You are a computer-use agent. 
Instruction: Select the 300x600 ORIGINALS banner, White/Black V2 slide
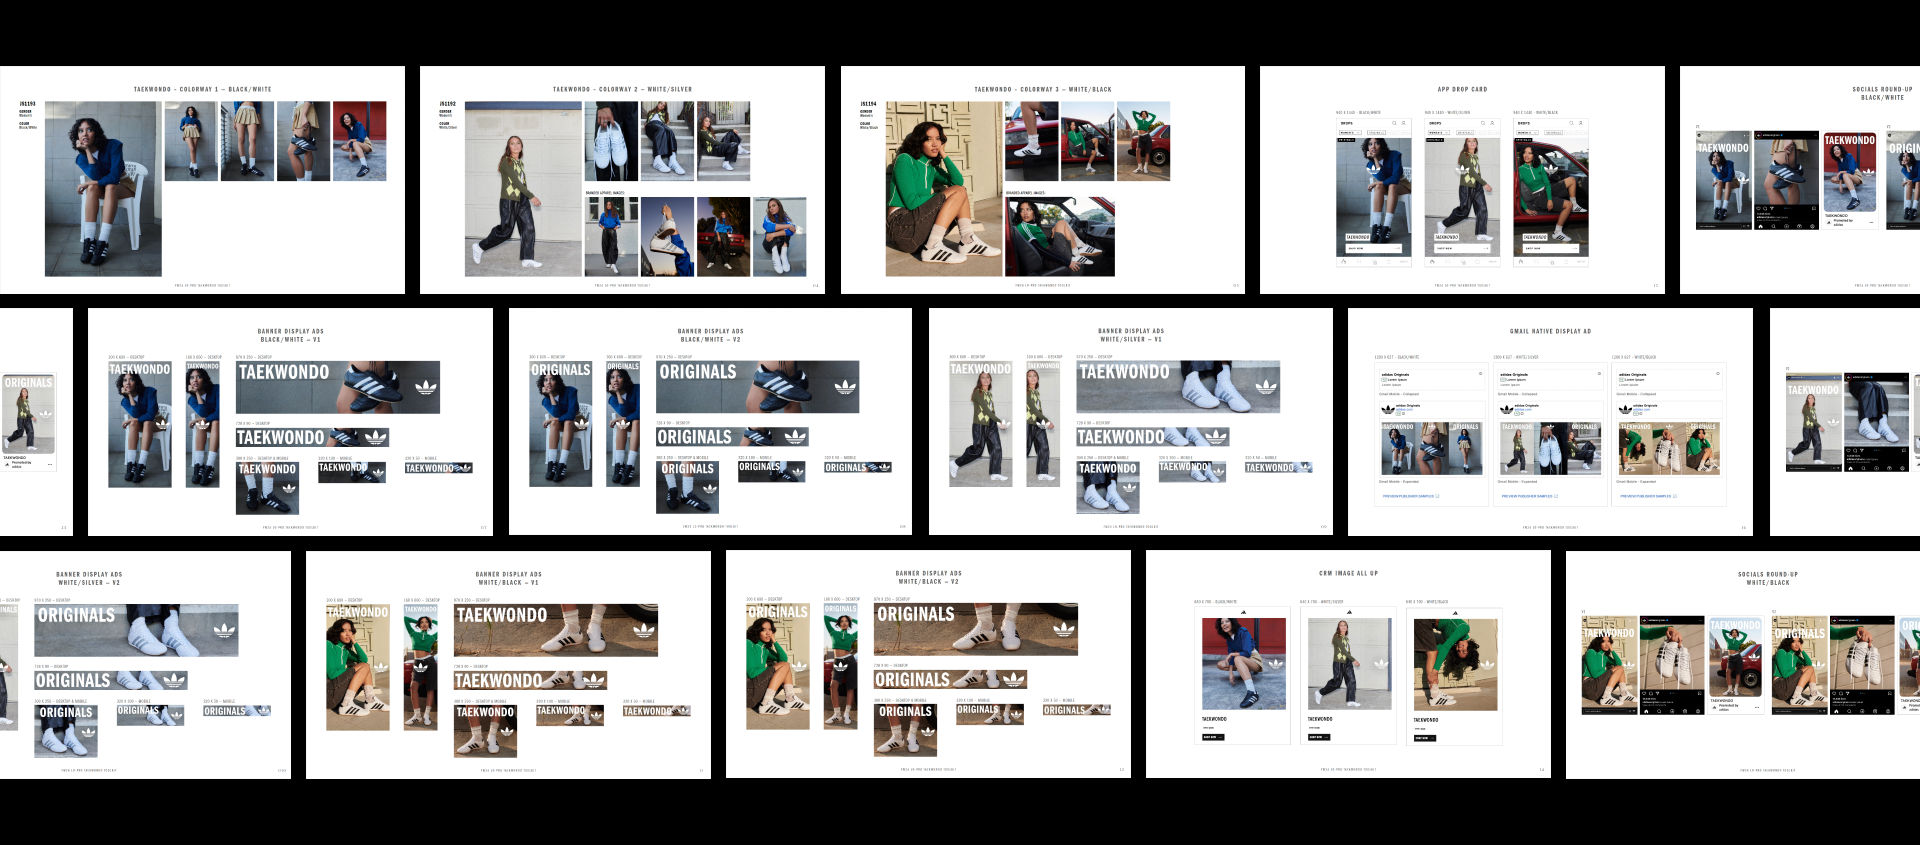778,666
